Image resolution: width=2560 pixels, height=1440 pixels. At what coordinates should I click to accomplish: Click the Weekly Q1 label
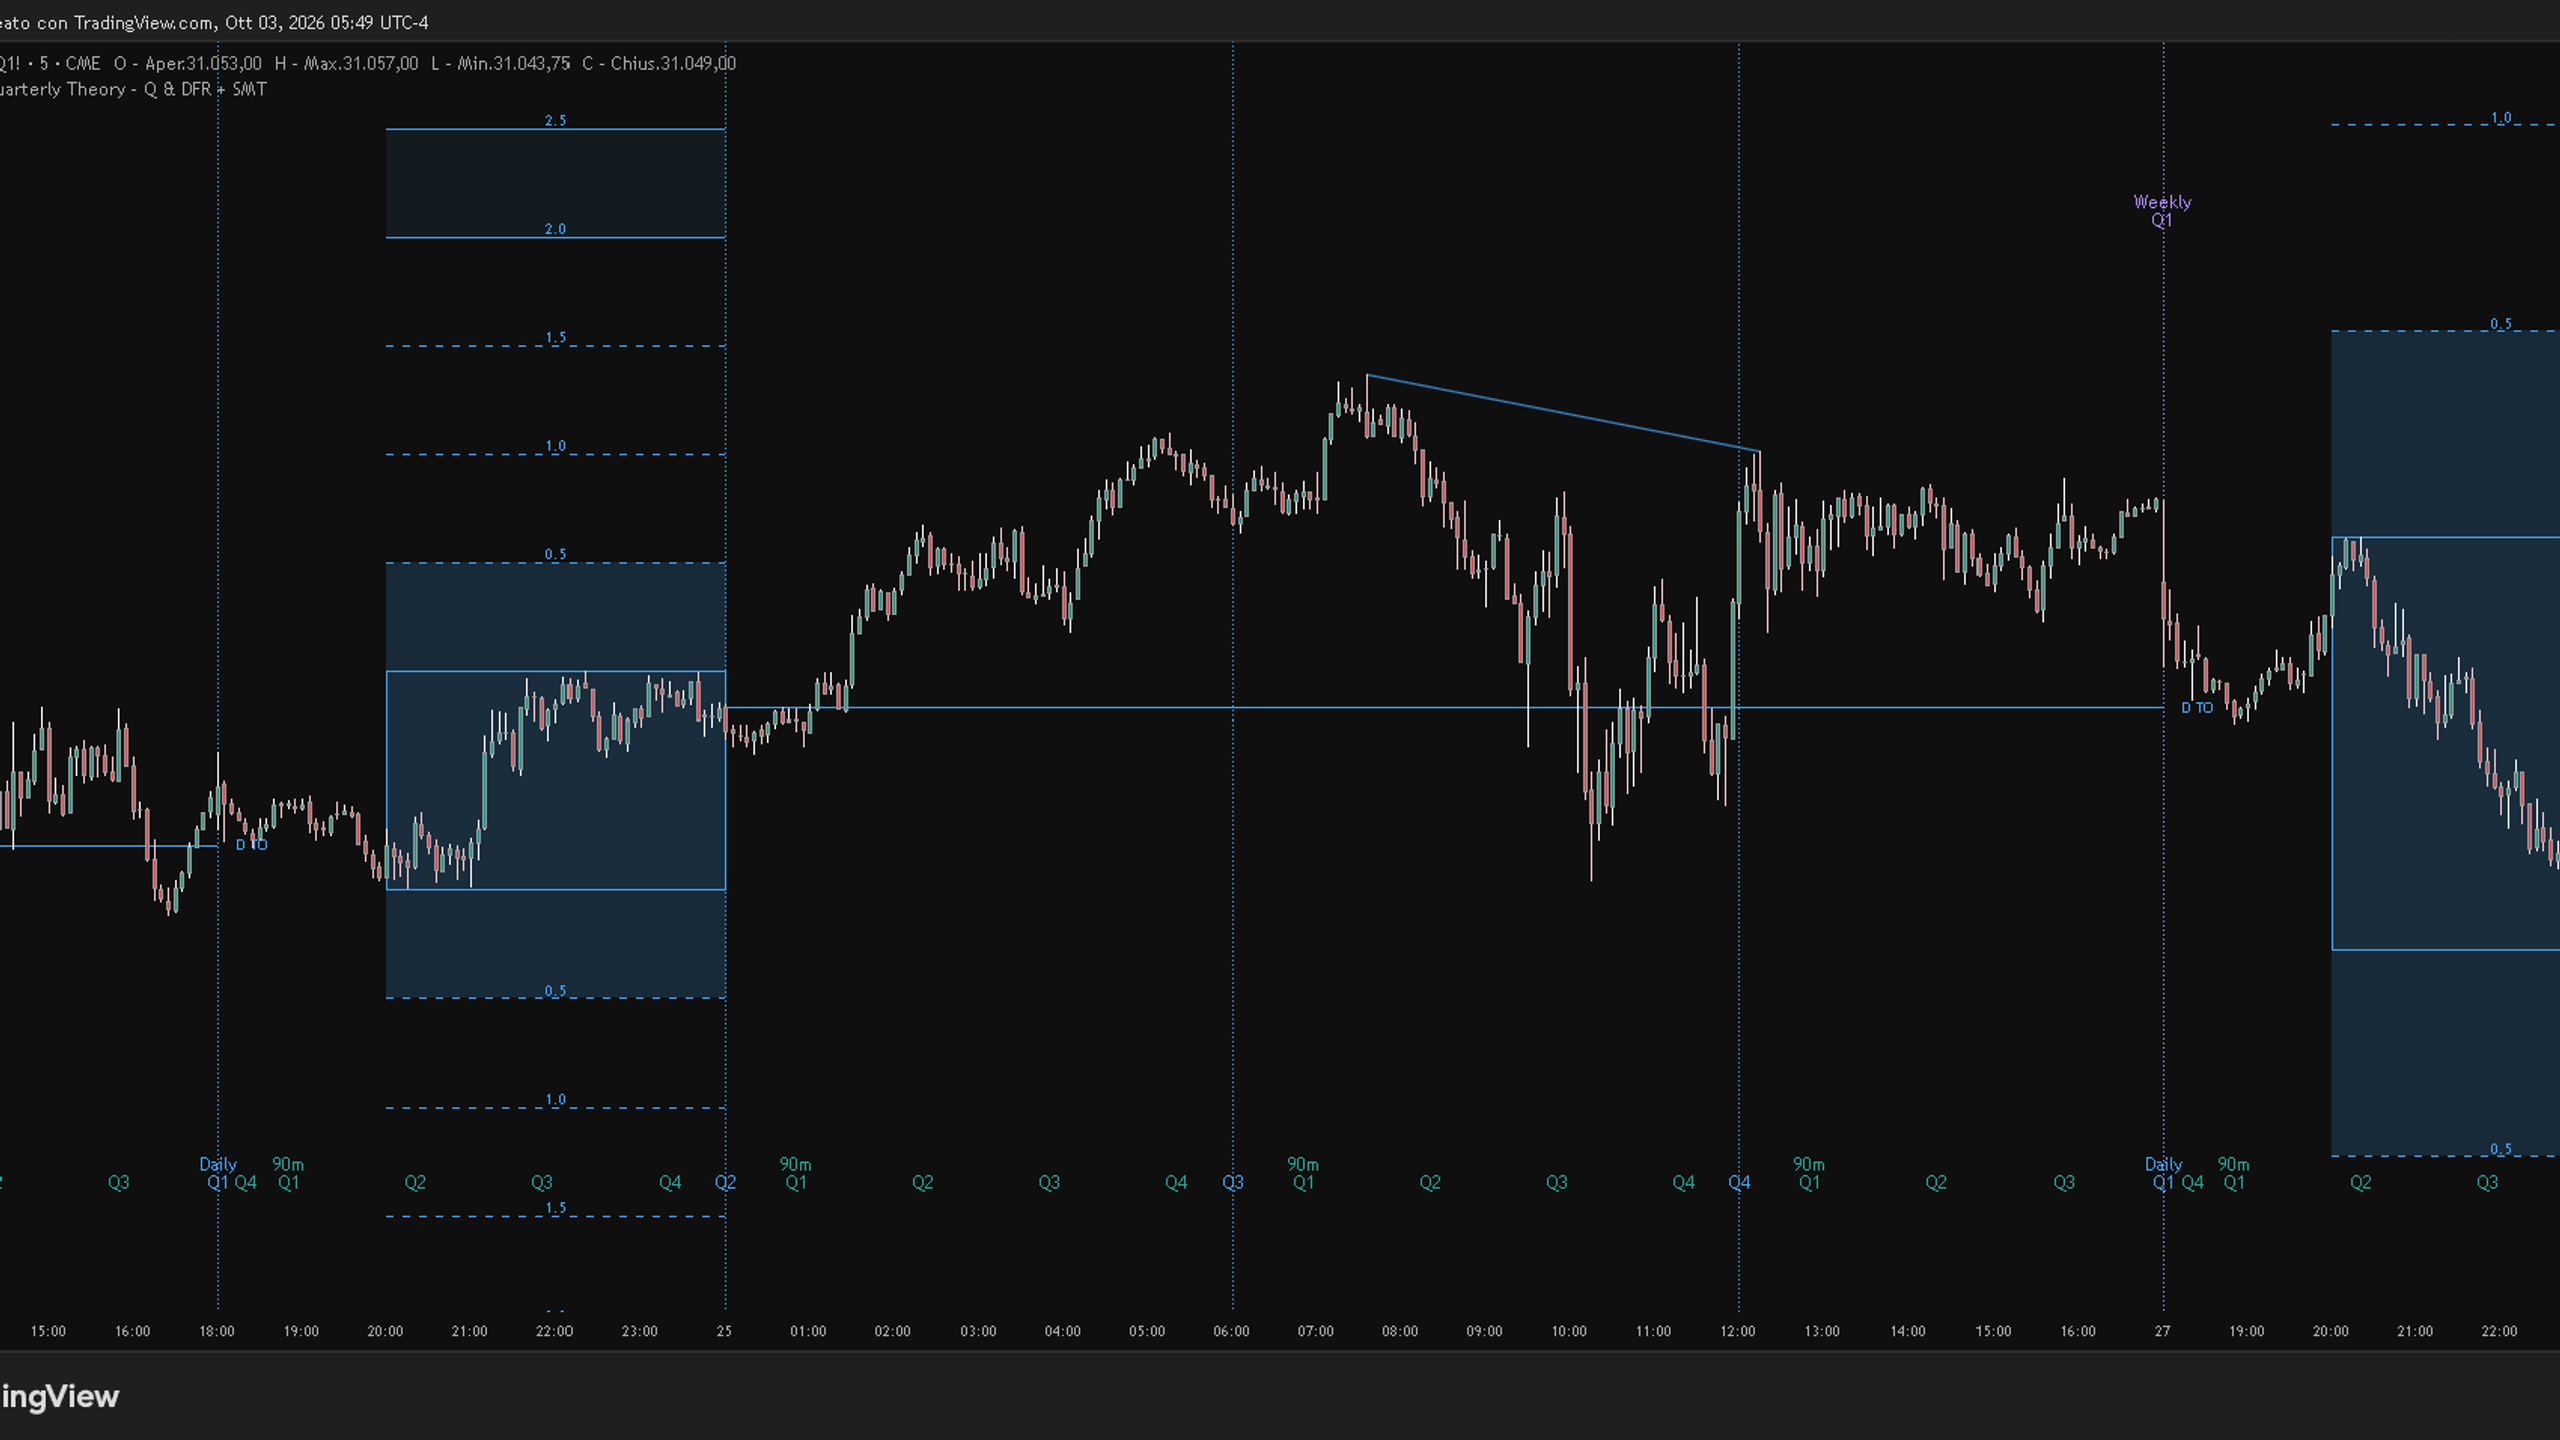pos(2162,211)
